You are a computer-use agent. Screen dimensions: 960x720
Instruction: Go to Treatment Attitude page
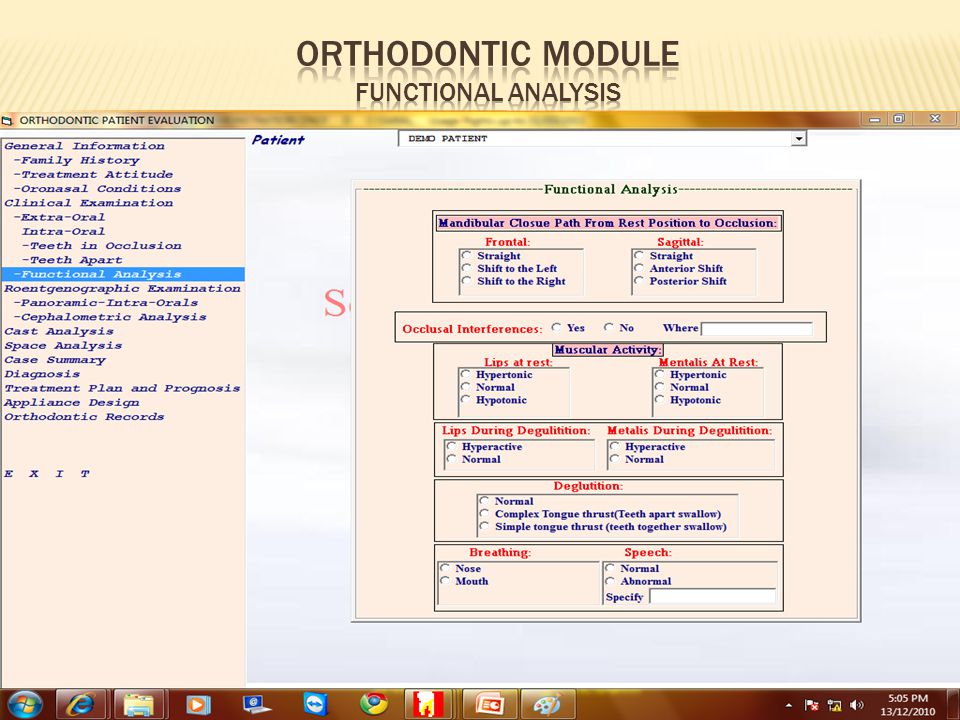[93, 174]
